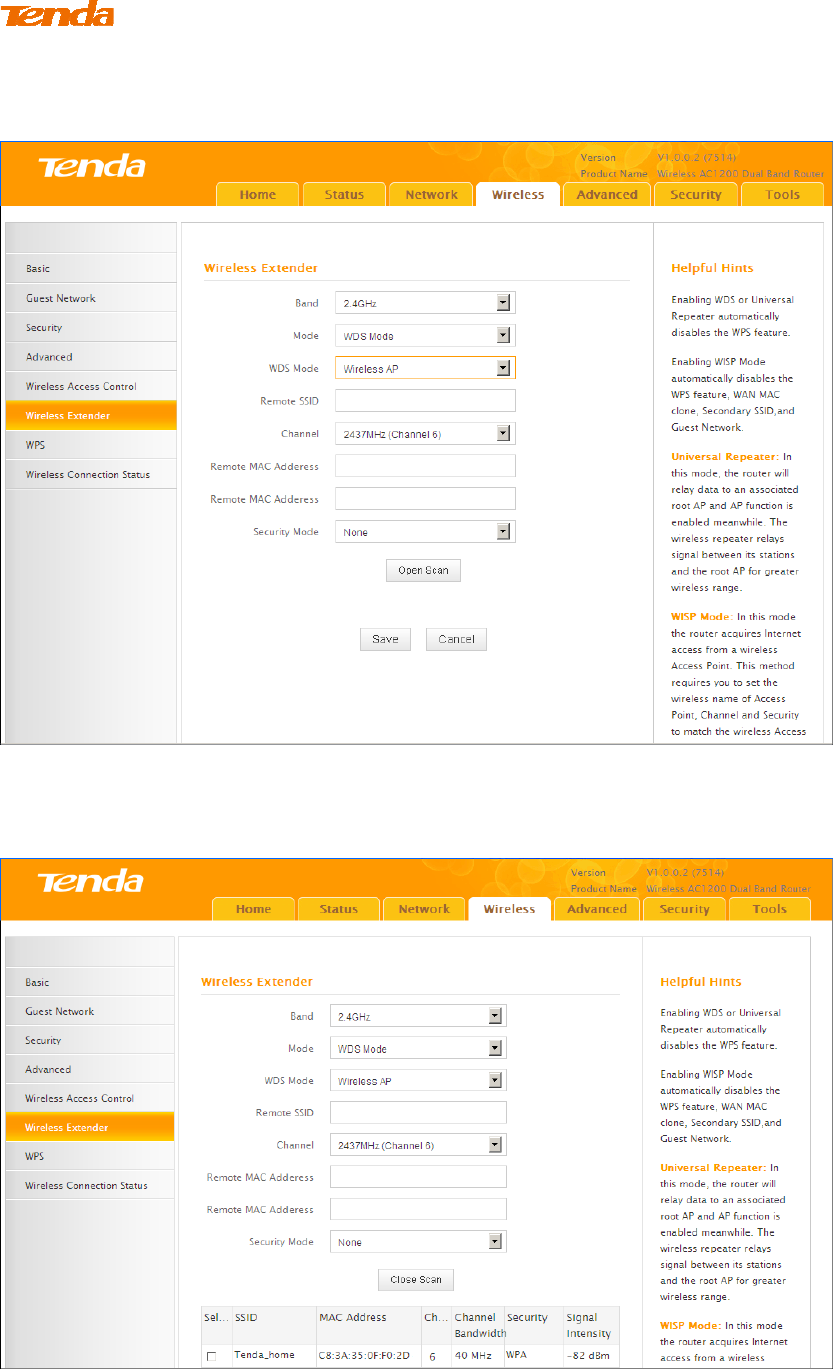This screenshot has width=833, height=1369.
Task: Open the Channel dropdown in the upper screenshot
Action: 425,434
